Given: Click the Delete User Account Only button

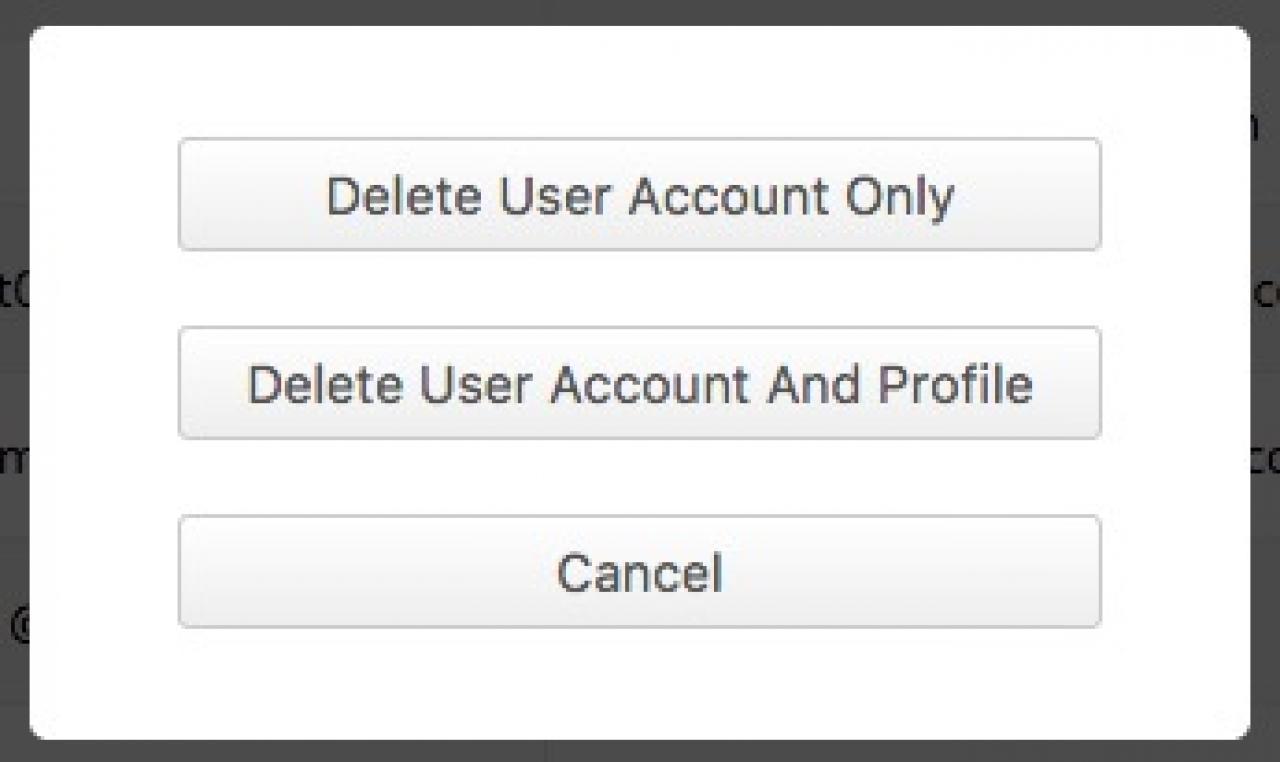Looking at the screenshot, I should [639, 195].
